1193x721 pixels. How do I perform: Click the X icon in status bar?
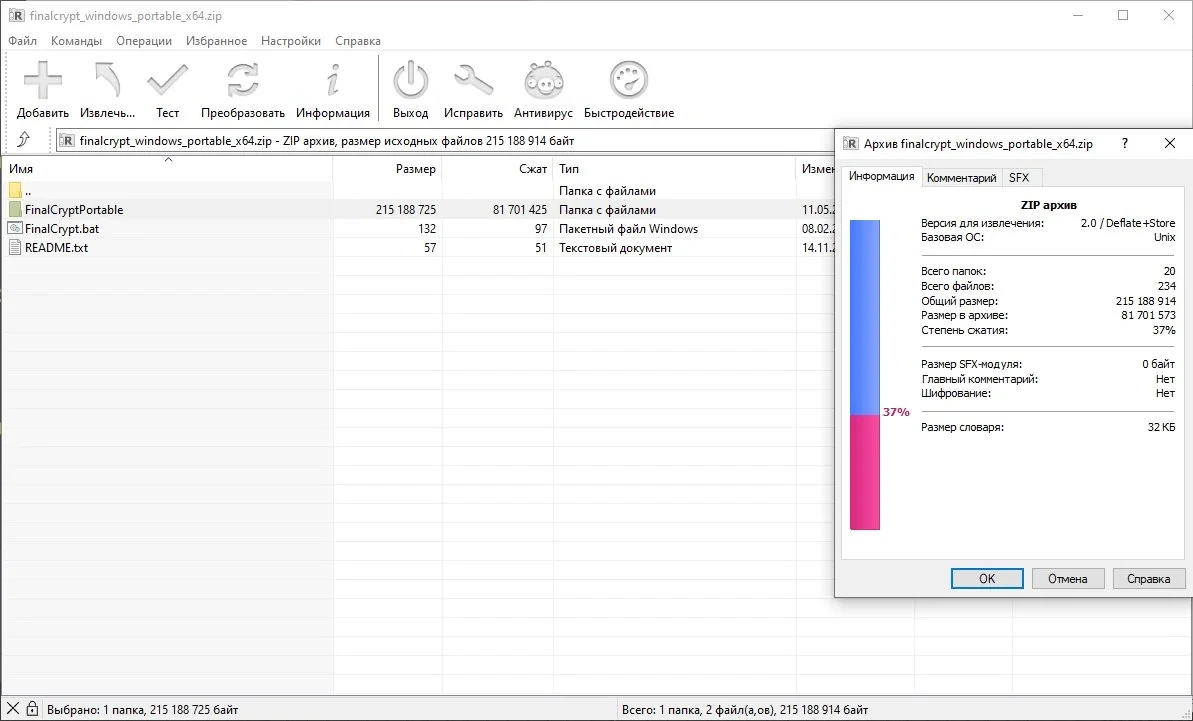click(x=13, y=709)
